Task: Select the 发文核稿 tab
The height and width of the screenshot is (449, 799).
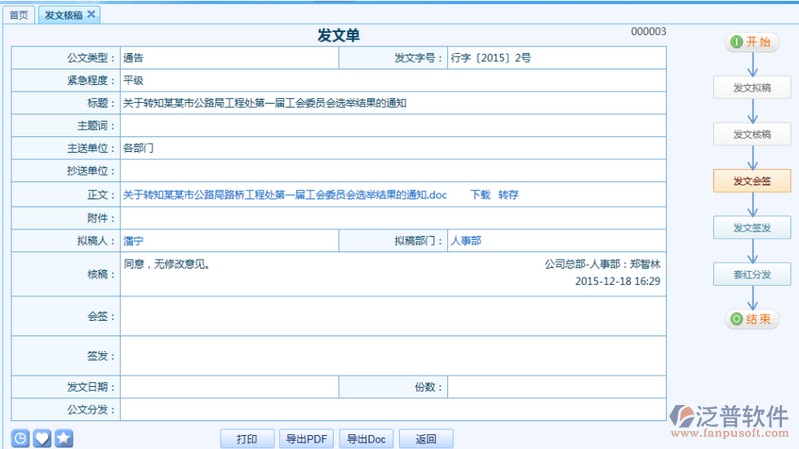Action: (64, 15)
